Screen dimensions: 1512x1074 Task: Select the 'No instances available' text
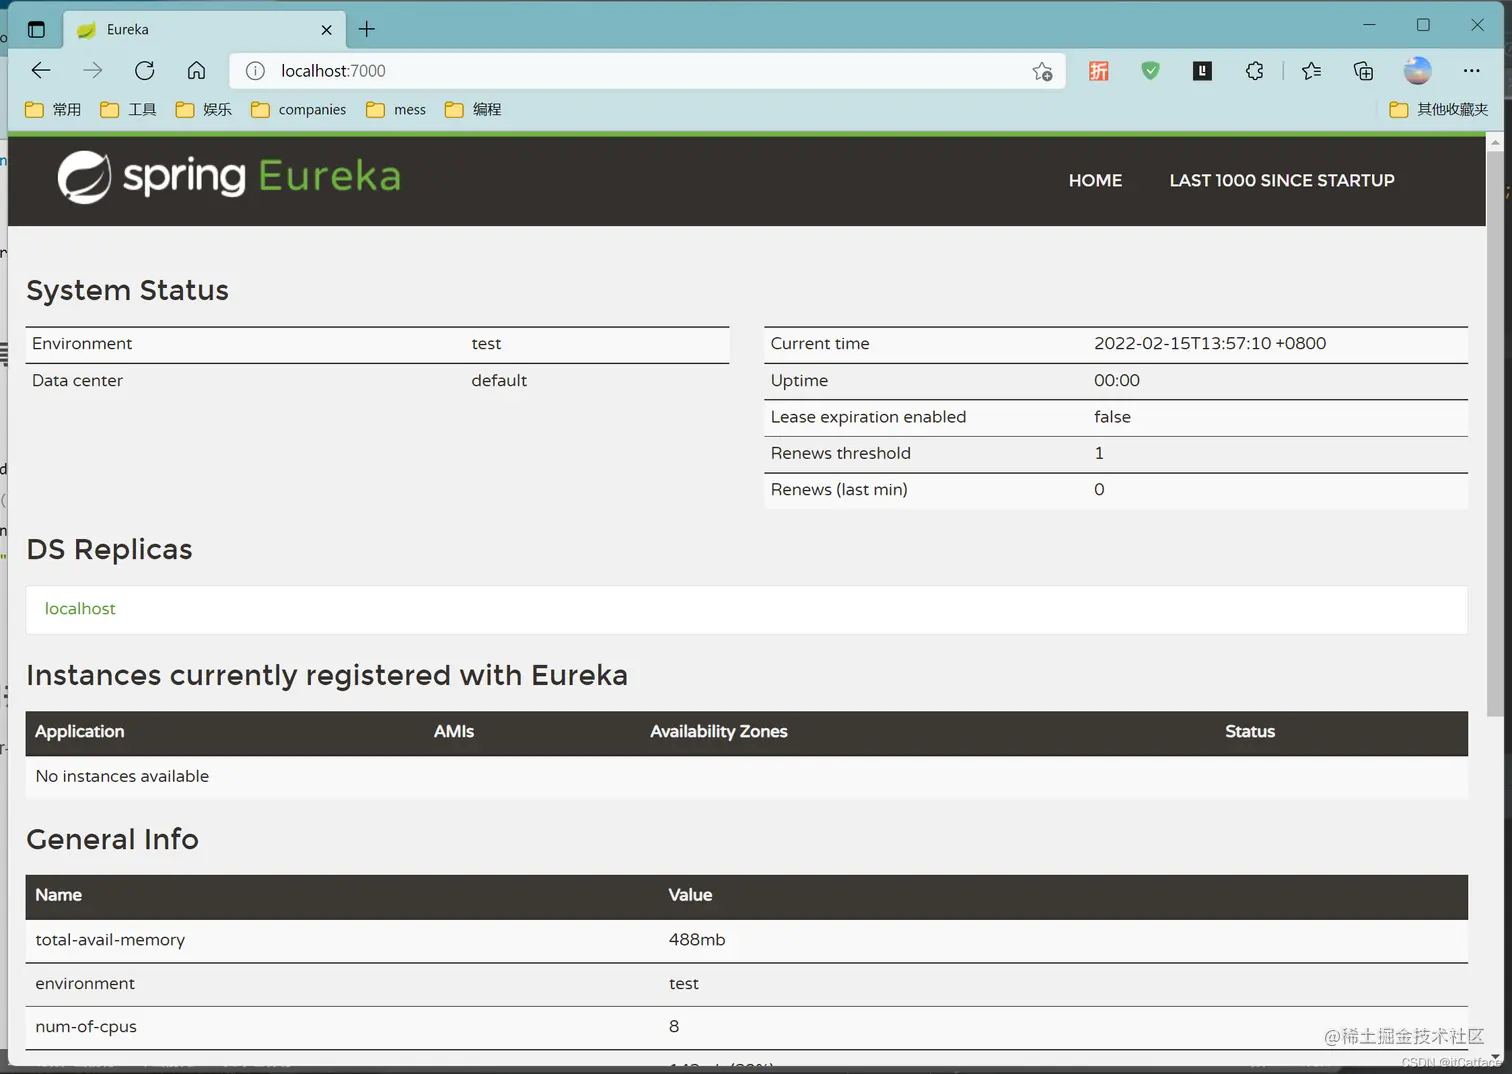(122, 776)
